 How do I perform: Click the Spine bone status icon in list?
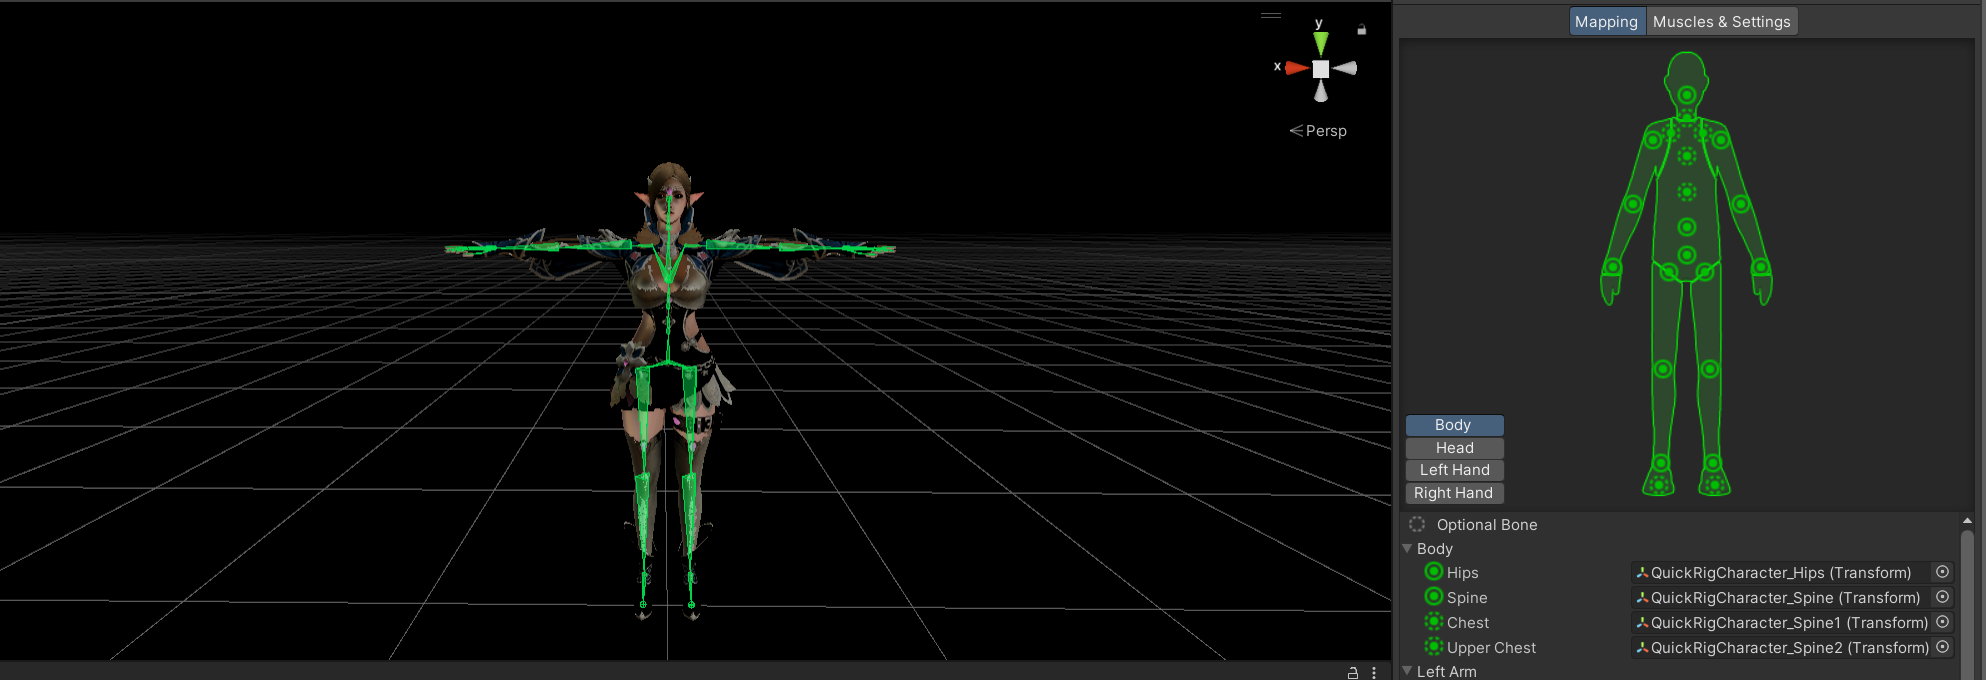tap(1434, 597)
